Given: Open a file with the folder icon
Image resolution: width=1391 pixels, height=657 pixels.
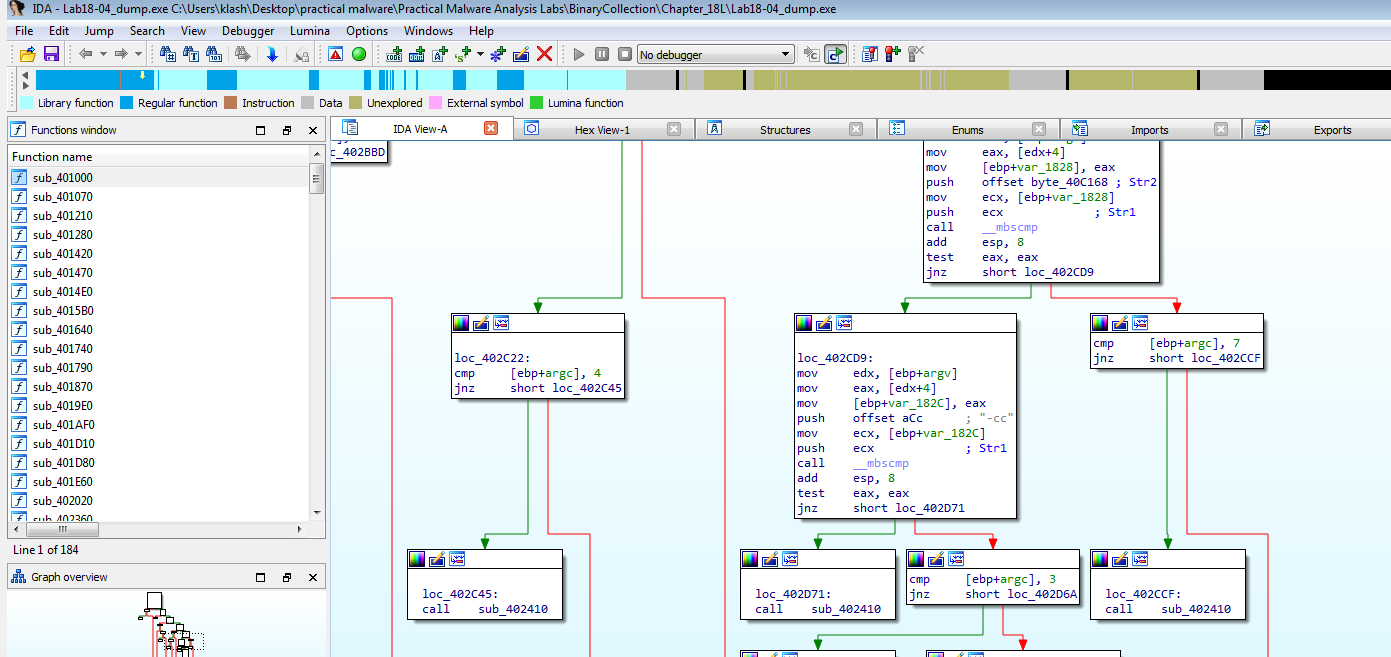Looking at the screenshot, I should click(x=27, y=54).
